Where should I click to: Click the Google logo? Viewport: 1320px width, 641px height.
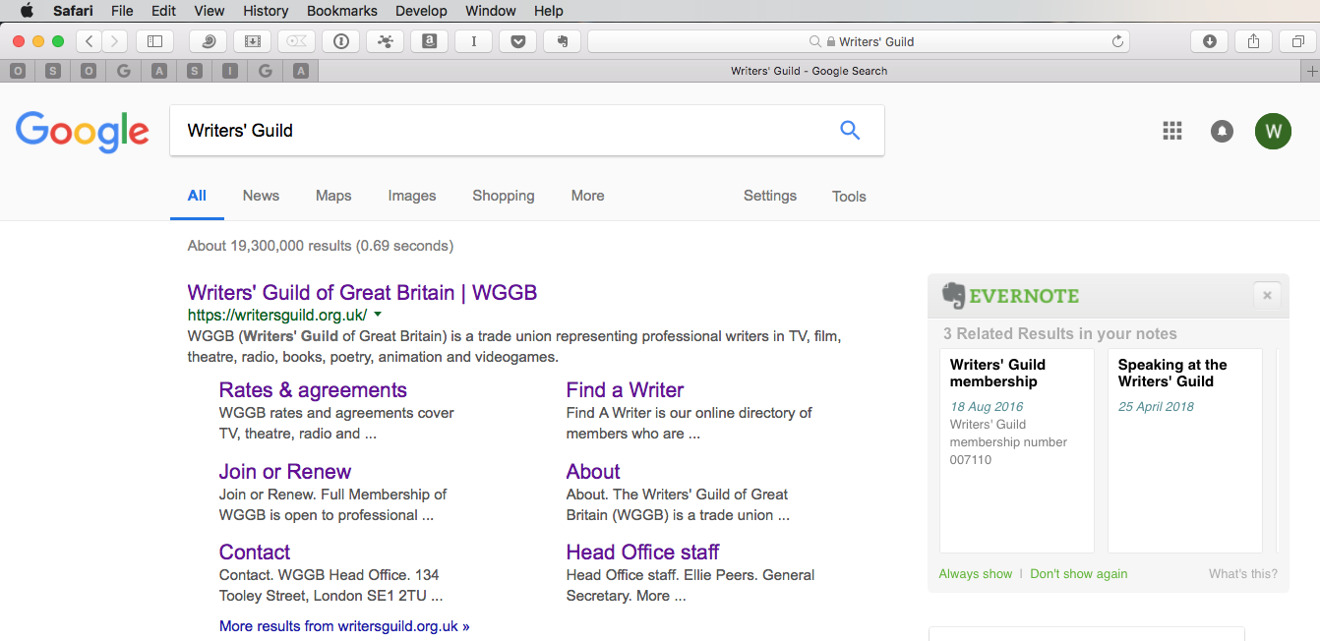[x=82, y=132]
